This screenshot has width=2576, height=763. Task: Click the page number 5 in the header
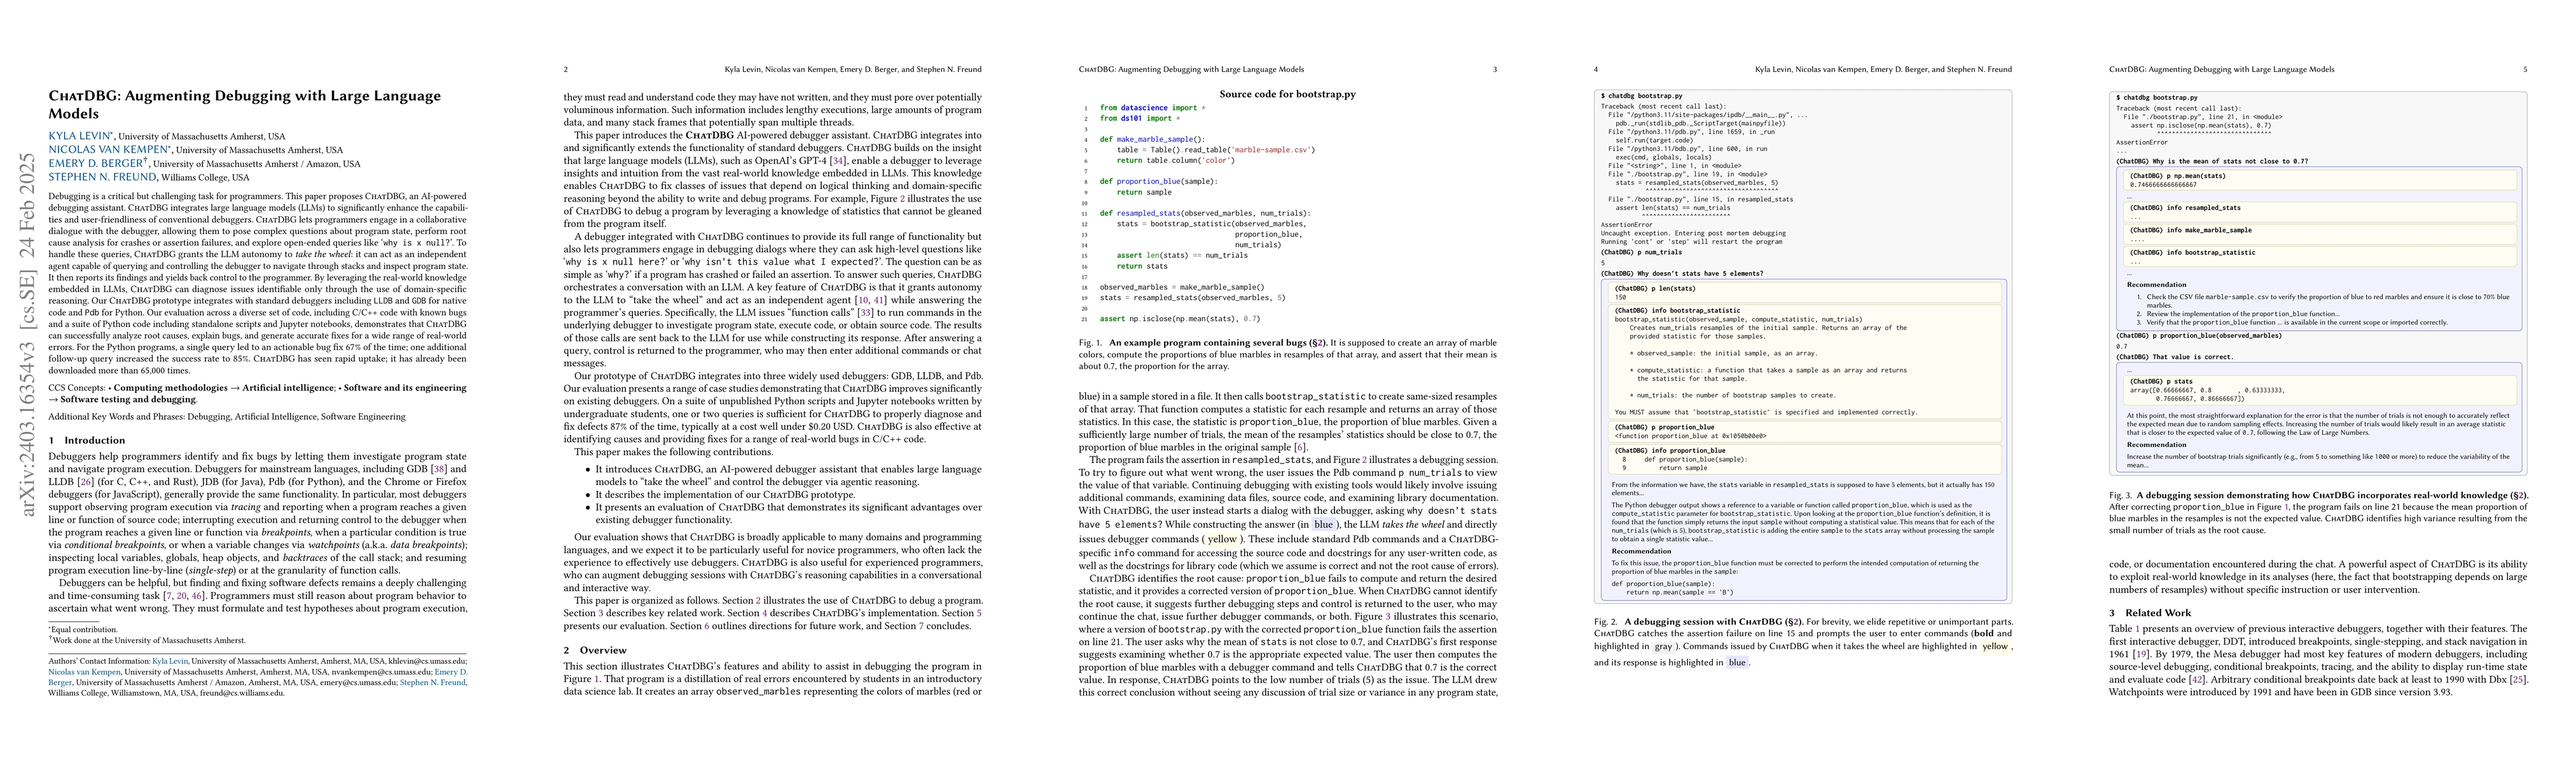(x=2525, y=70)
